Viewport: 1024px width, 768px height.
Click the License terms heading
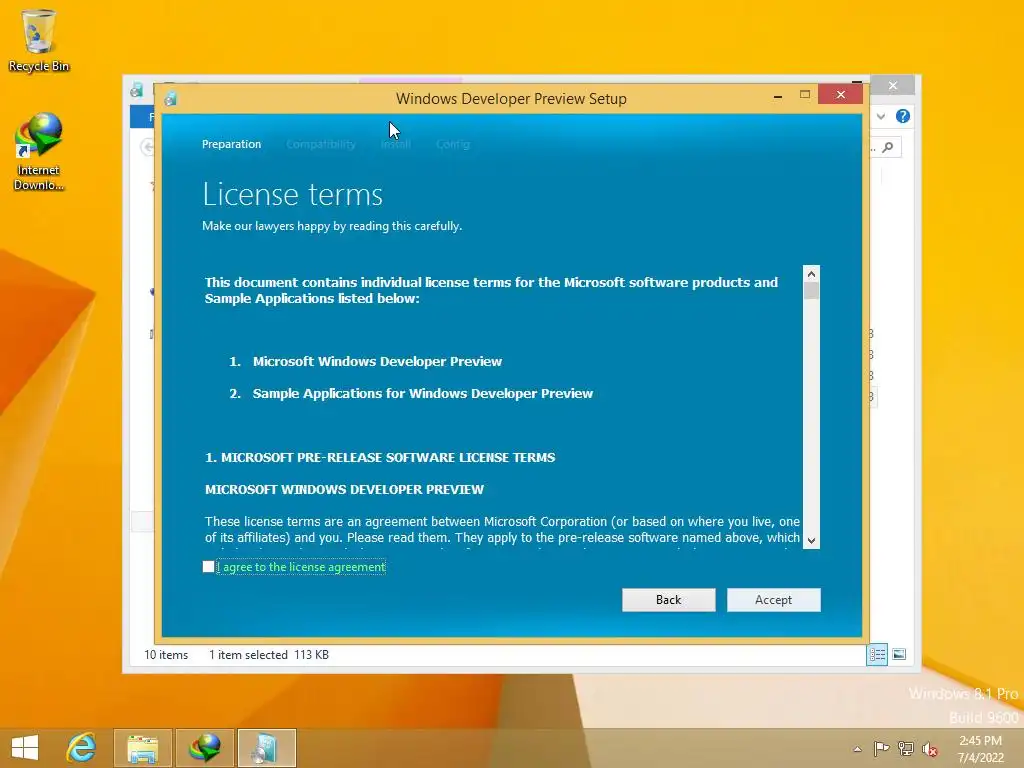293,195
